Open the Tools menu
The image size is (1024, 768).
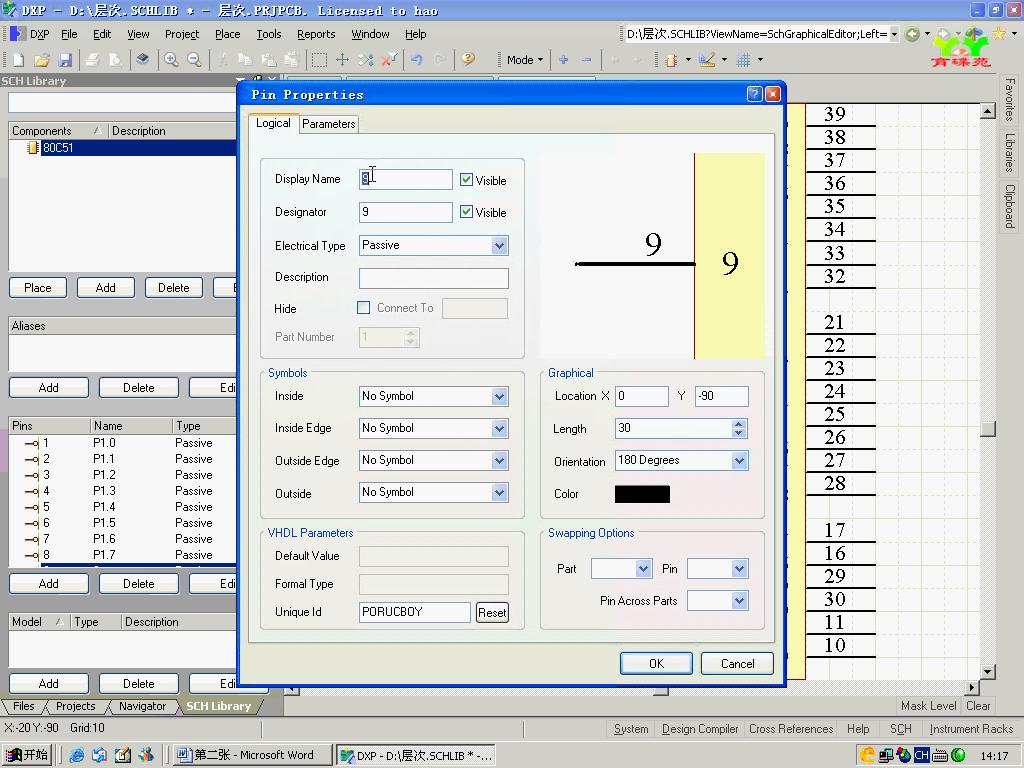pos(268,34)
